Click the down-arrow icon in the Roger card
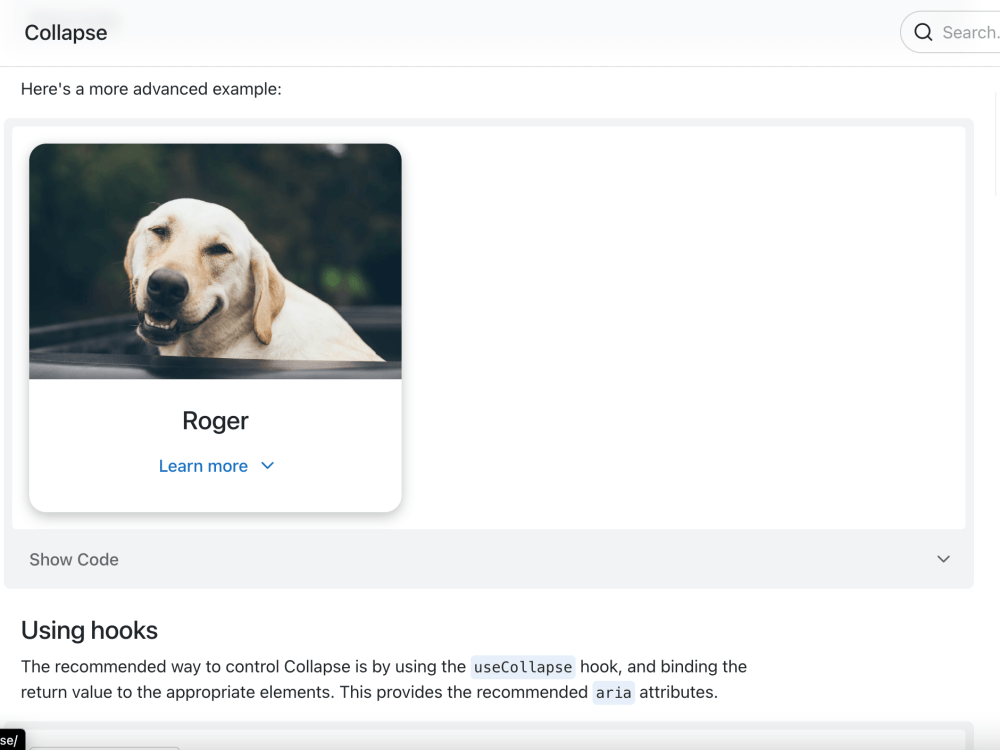1000x750 pixels. point(267,465)
